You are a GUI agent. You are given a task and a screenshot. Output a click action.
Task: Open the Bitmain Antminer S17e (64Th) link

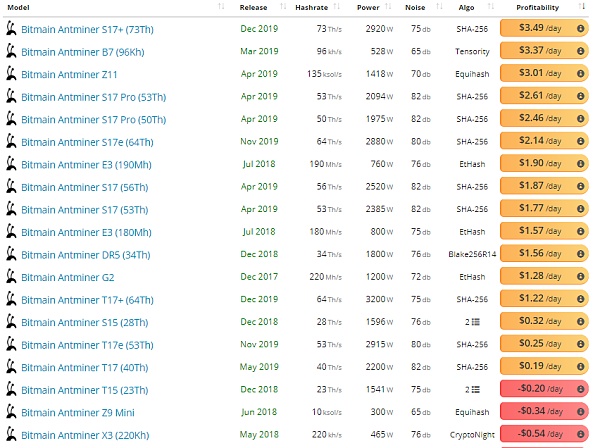coord(87,142)
